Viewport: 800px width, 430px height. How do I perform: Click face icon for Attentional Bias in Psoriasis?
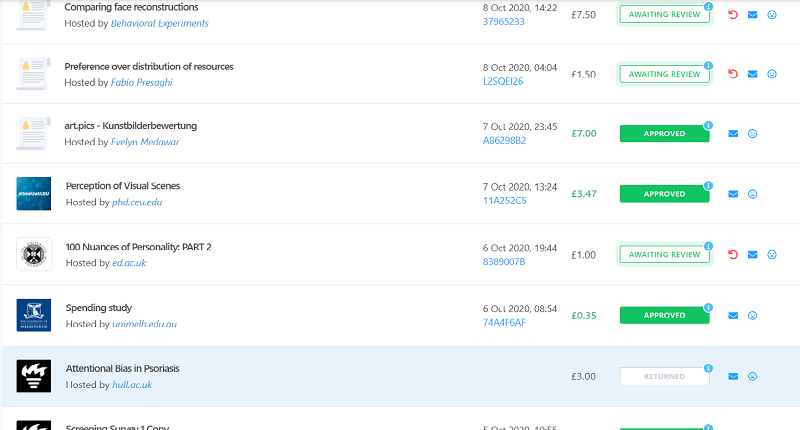tap(753, 376)
